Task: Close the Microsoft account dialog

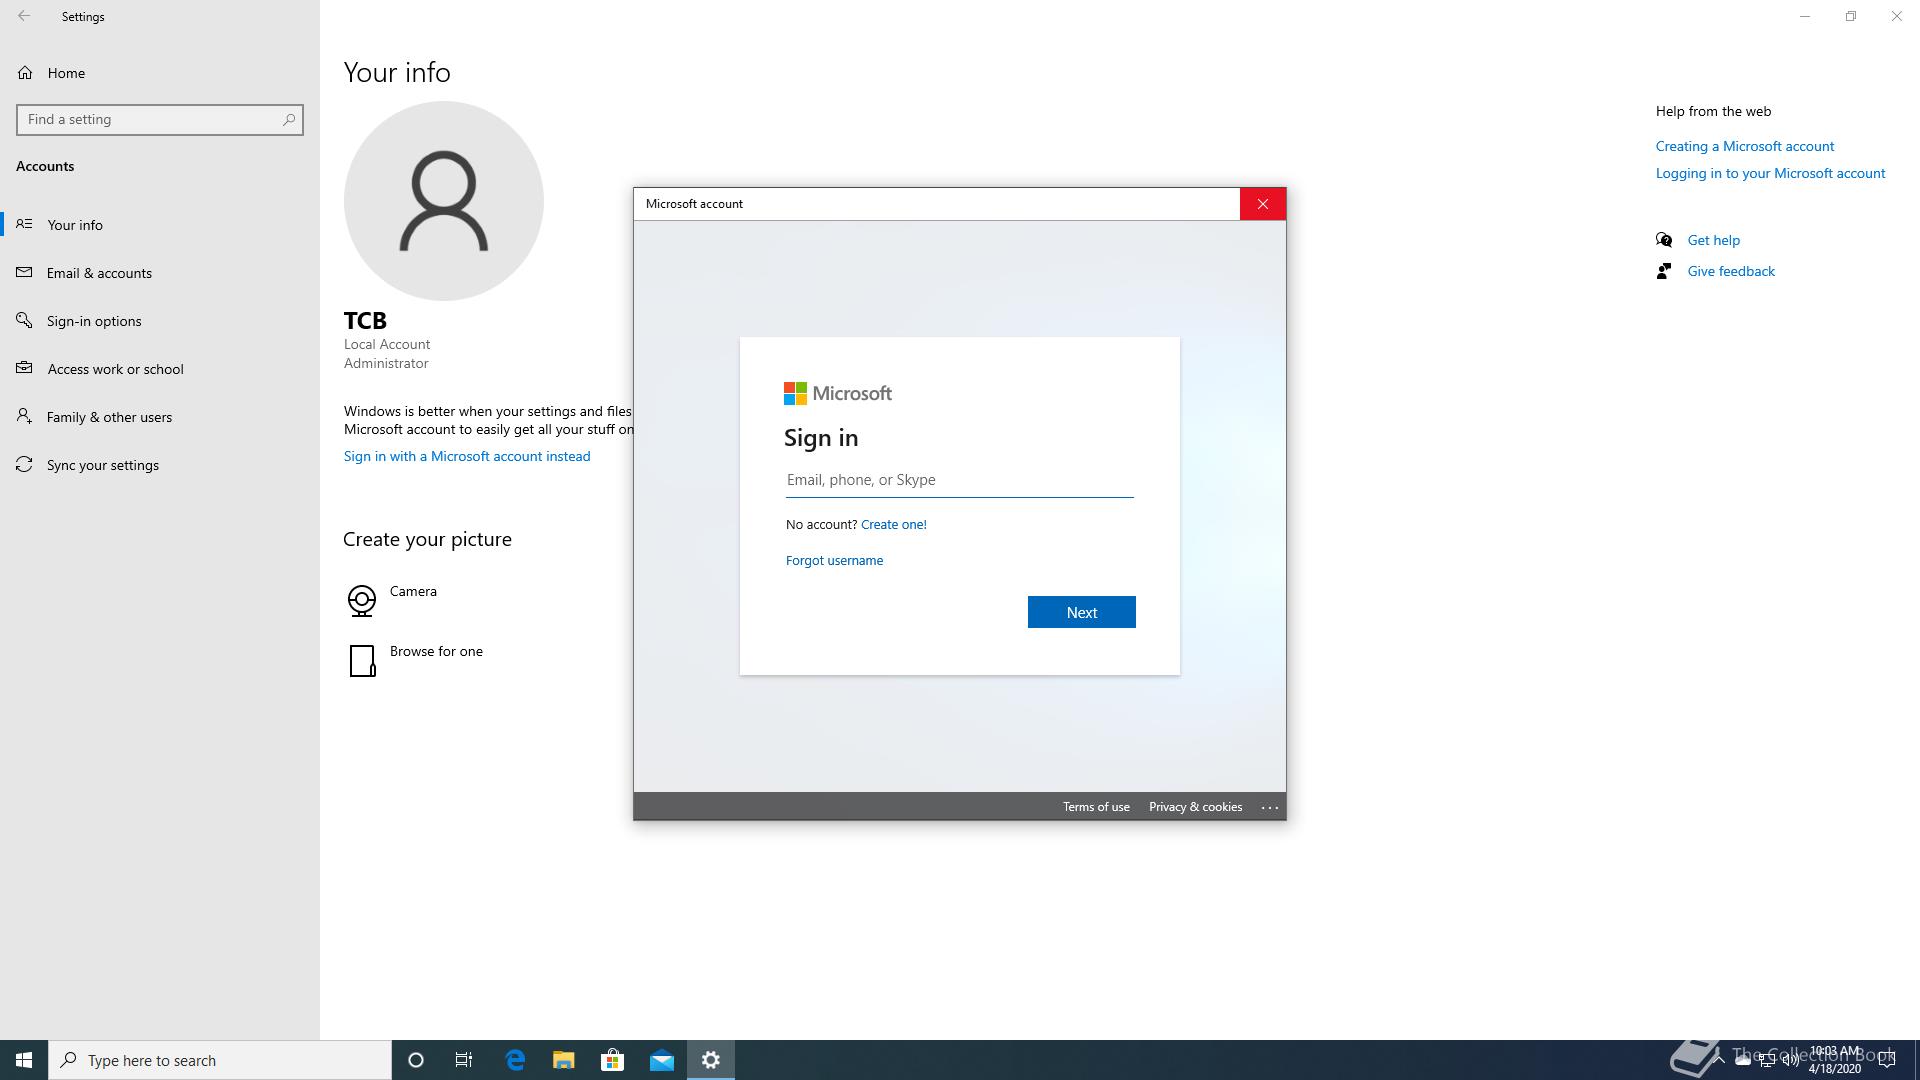Action: 1263,204
